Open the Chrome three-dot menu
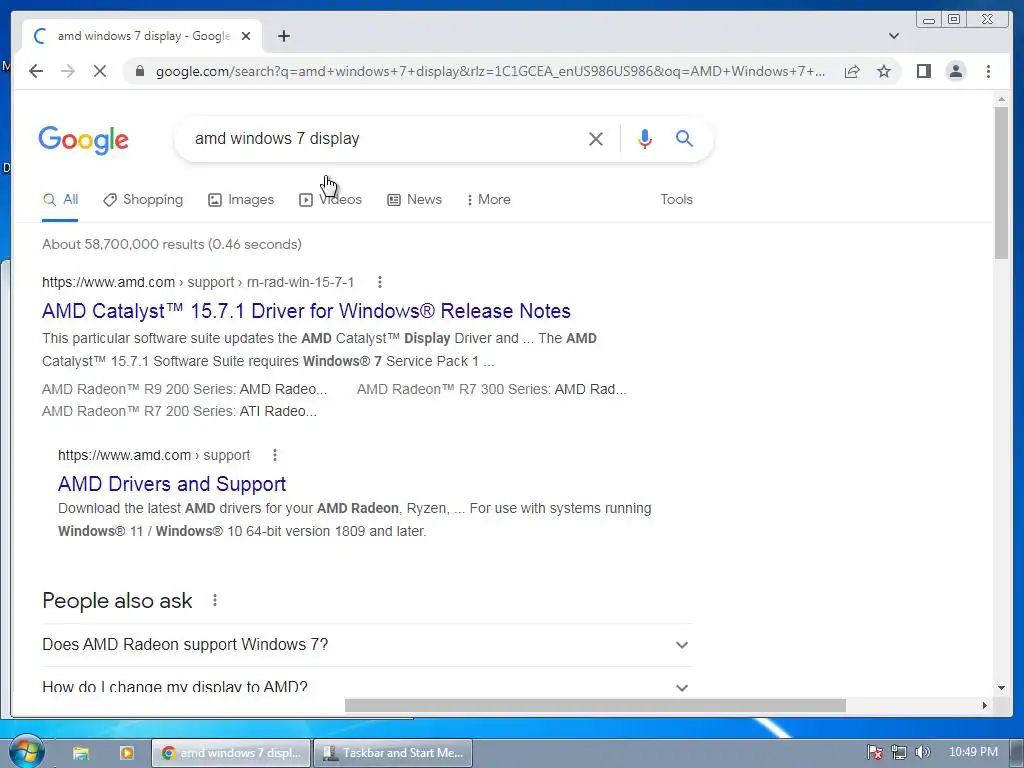 (988, 71)
